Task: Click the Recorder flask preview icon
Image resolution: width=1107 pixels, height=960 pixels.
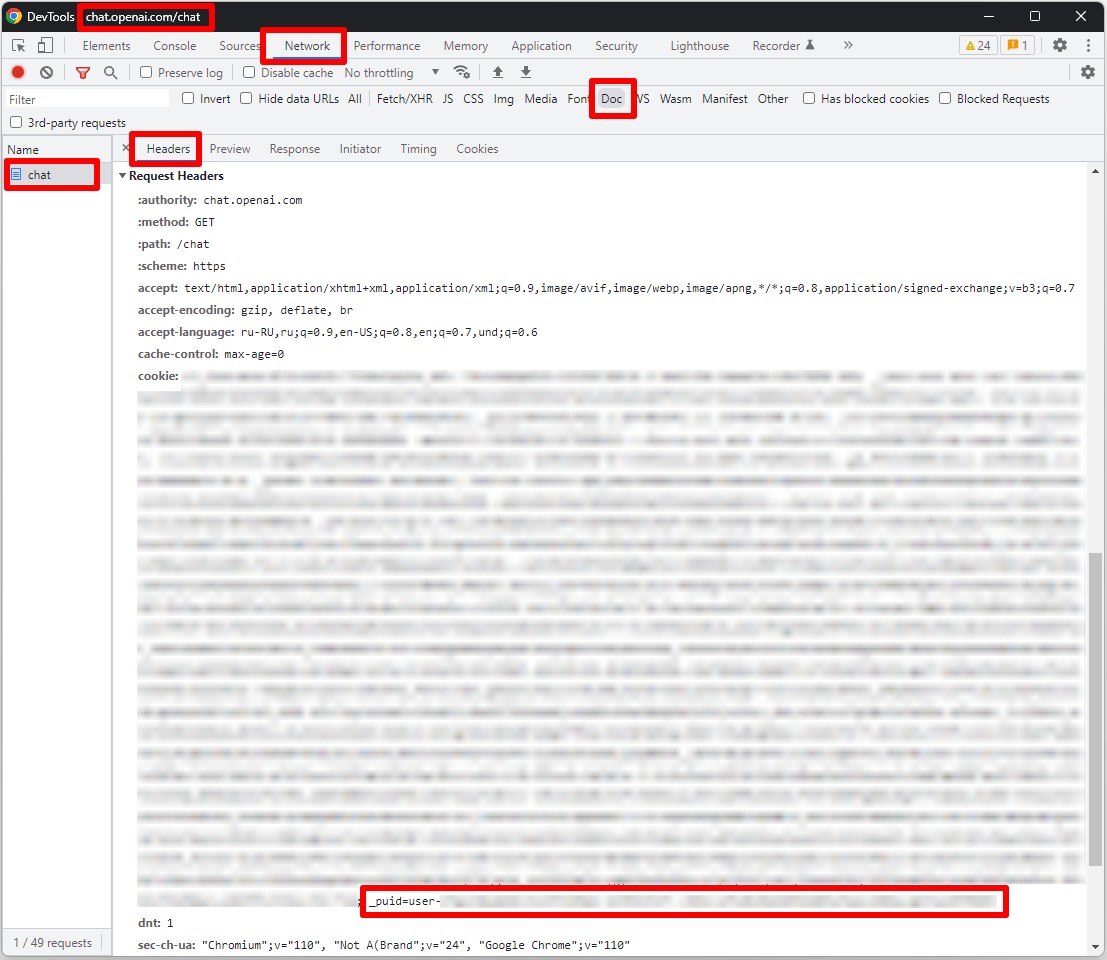Action: pos(810,45)
